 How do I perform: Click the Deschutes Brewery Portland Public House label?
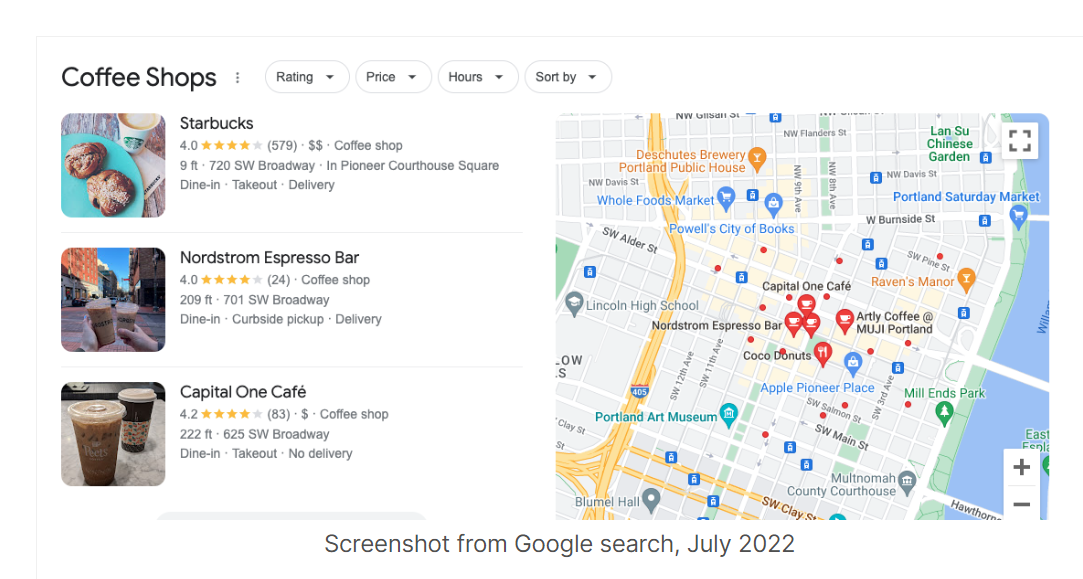pos(682,161)
